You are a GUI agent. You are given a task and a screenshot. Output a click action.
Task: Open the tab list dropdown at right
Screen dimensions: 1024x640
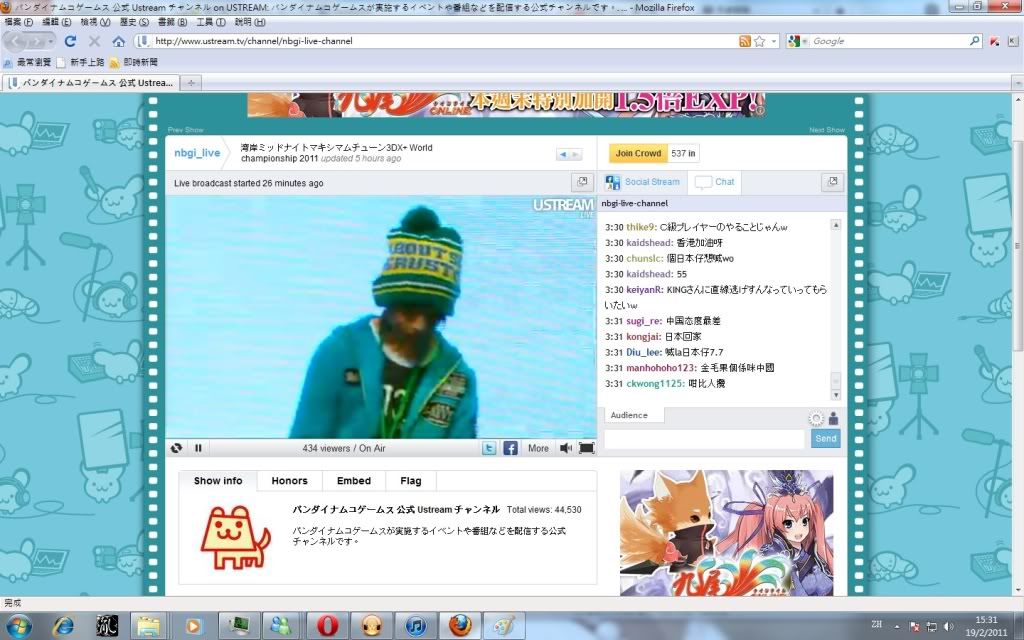[1017, 83]
